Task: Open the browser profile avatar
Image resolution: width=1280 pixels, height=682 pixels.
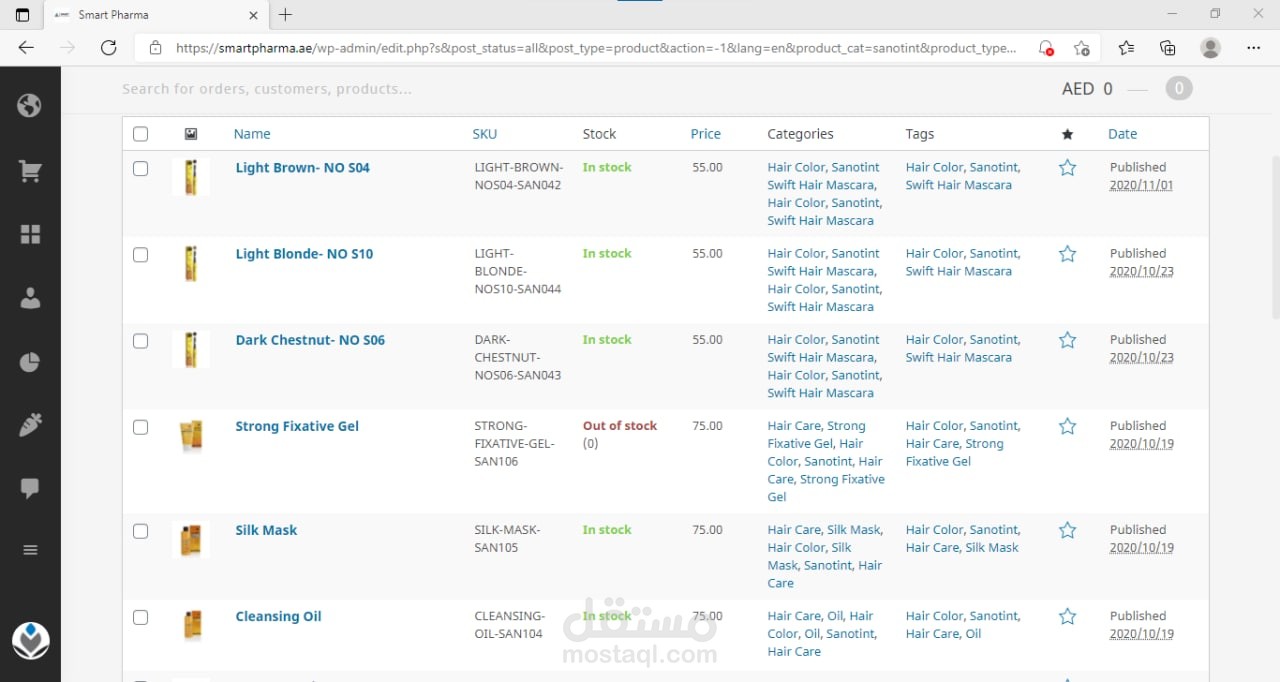Action: [x=1211, y=47]
